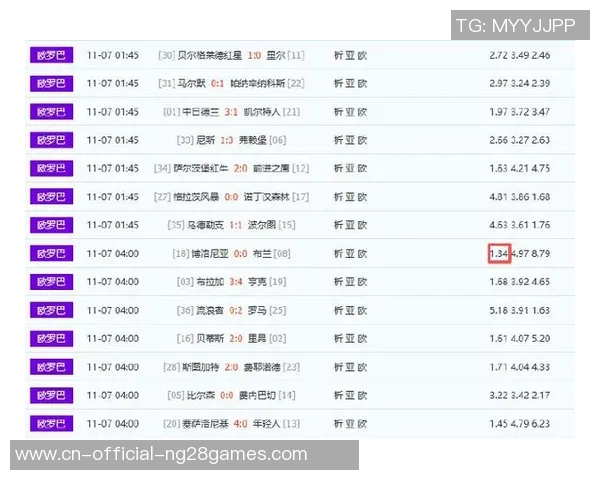600x480 pixels.
Task: Click the odds 5.18 3.91 1.63
Action: (x=519, y=310)
